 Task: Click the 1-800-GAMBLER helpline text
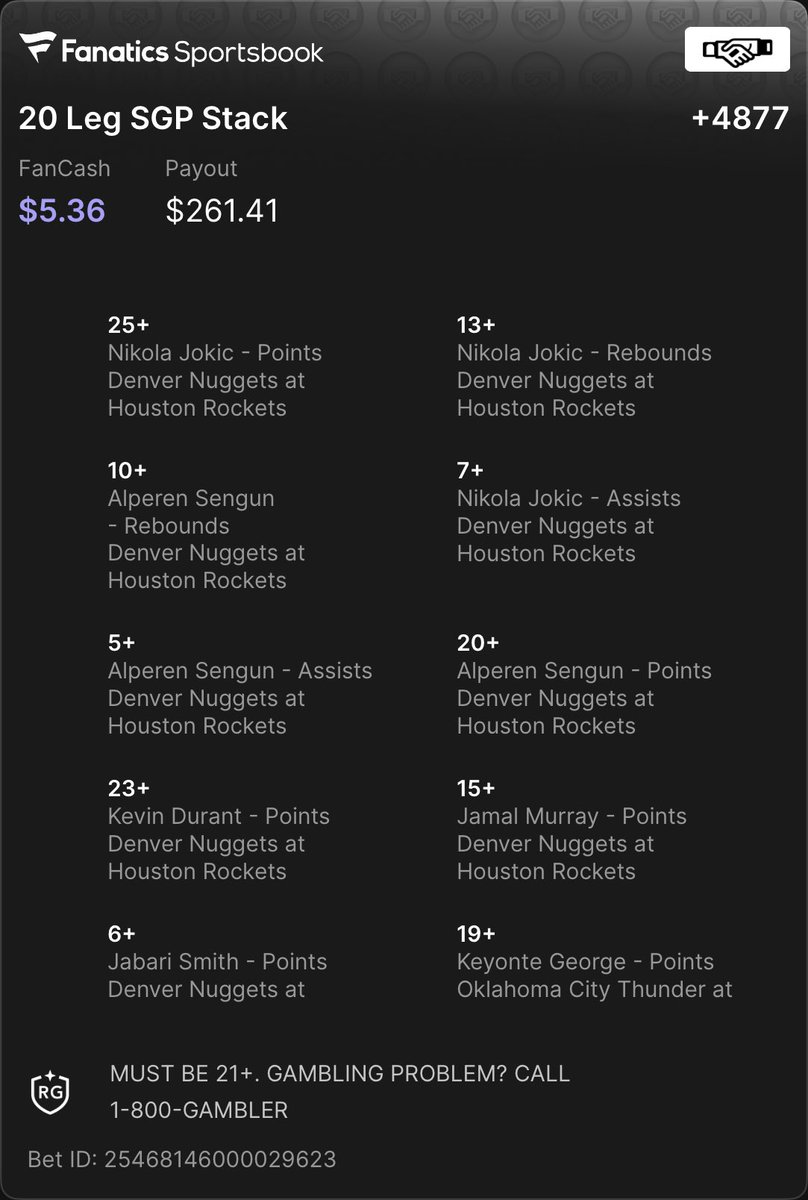199,1109
